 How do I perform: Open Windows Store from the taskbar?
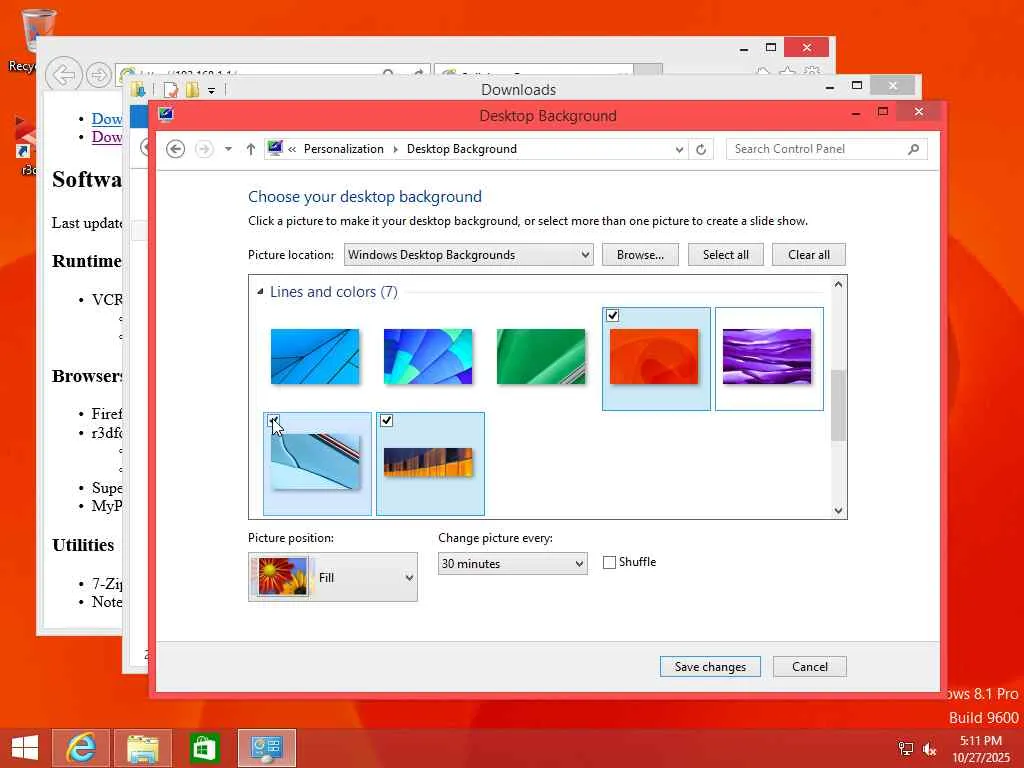[x=204, y=748]
